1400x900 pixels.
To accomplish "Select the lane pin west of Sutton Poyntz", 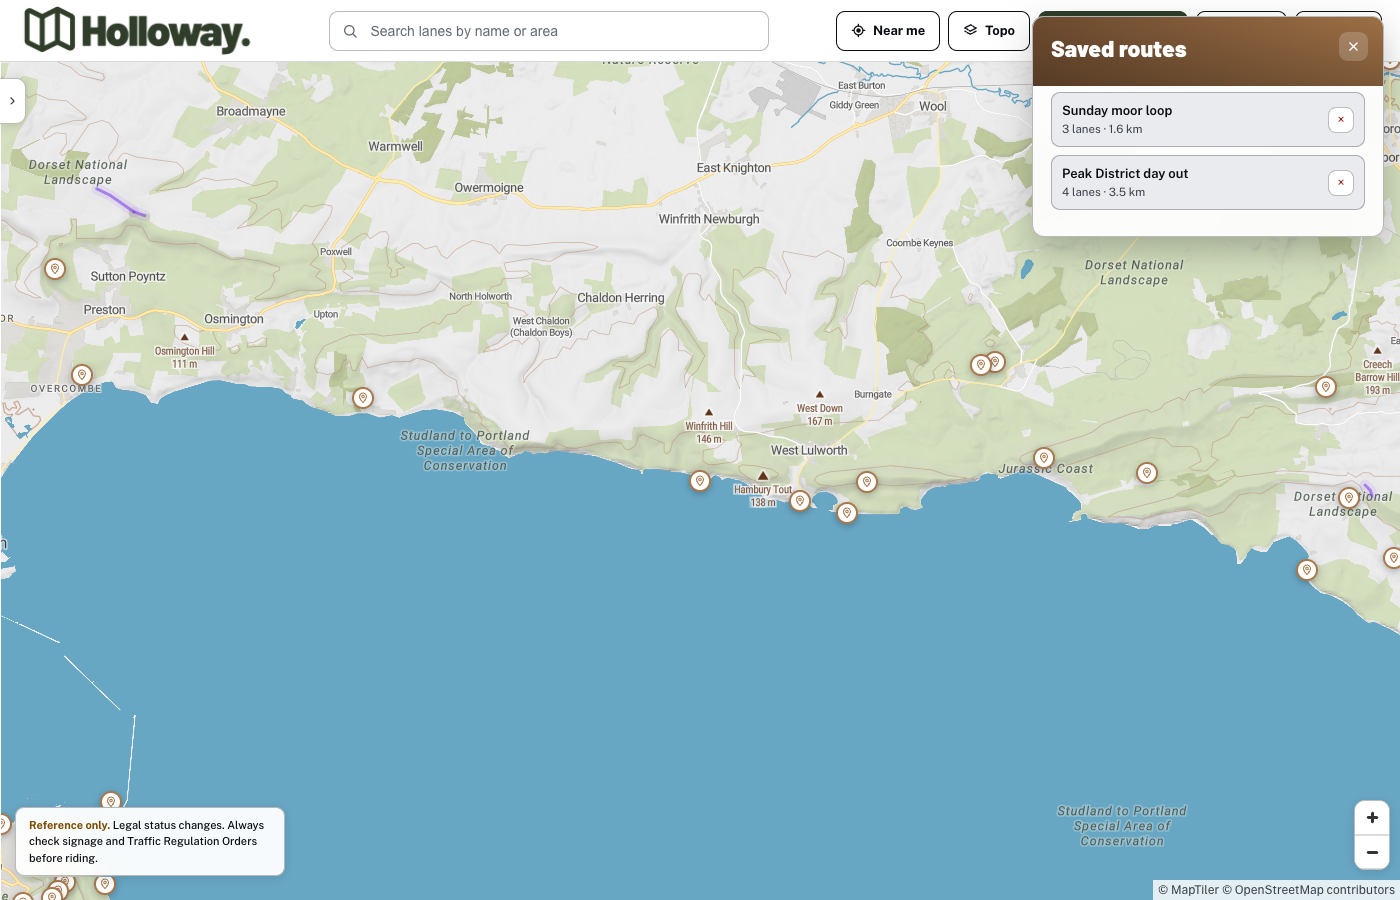I will pos(55,269).
